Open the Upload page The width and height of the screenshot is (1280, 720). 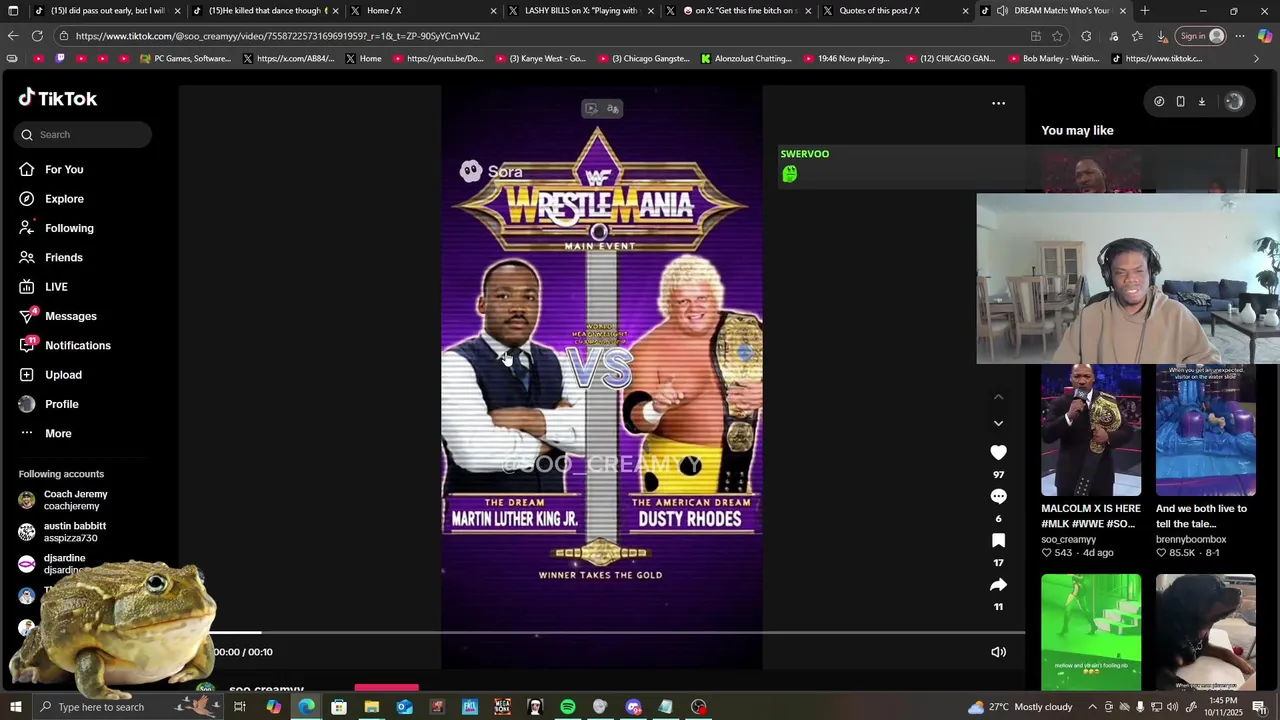point(63,375)
